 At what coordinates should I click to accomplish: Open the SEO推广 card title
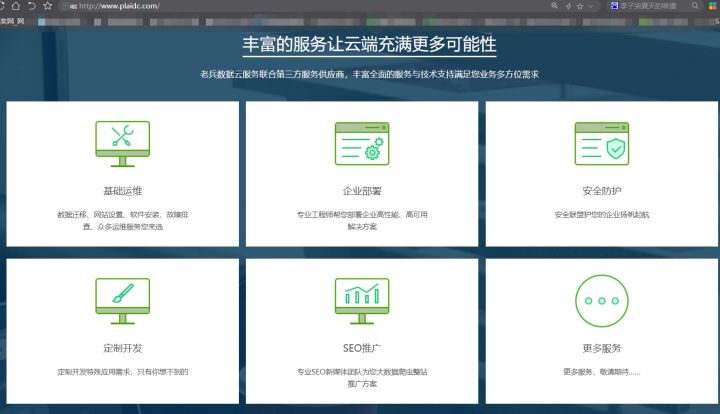pos(362,348)
